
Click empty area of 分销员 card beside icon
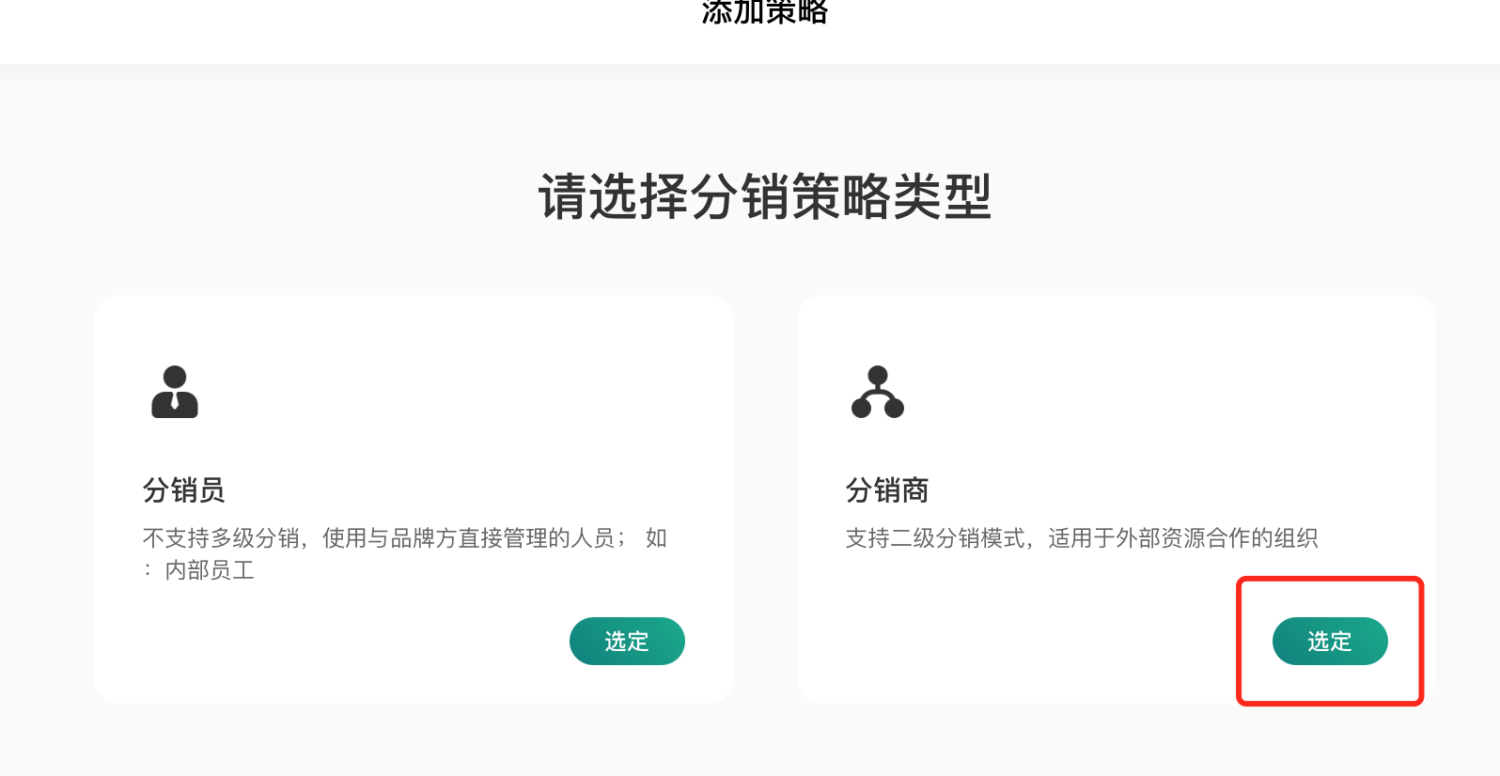450,392
